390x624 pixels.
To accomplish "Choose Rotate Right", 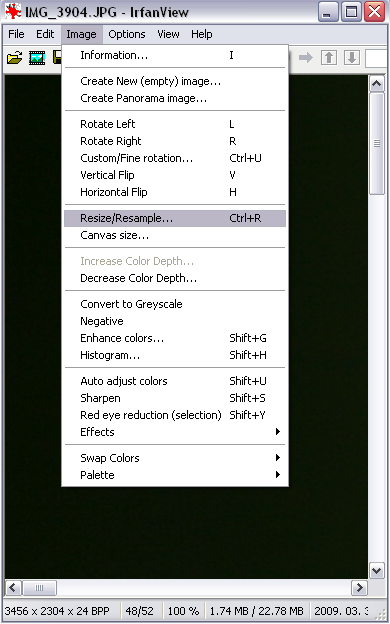I will coord(175,141).
